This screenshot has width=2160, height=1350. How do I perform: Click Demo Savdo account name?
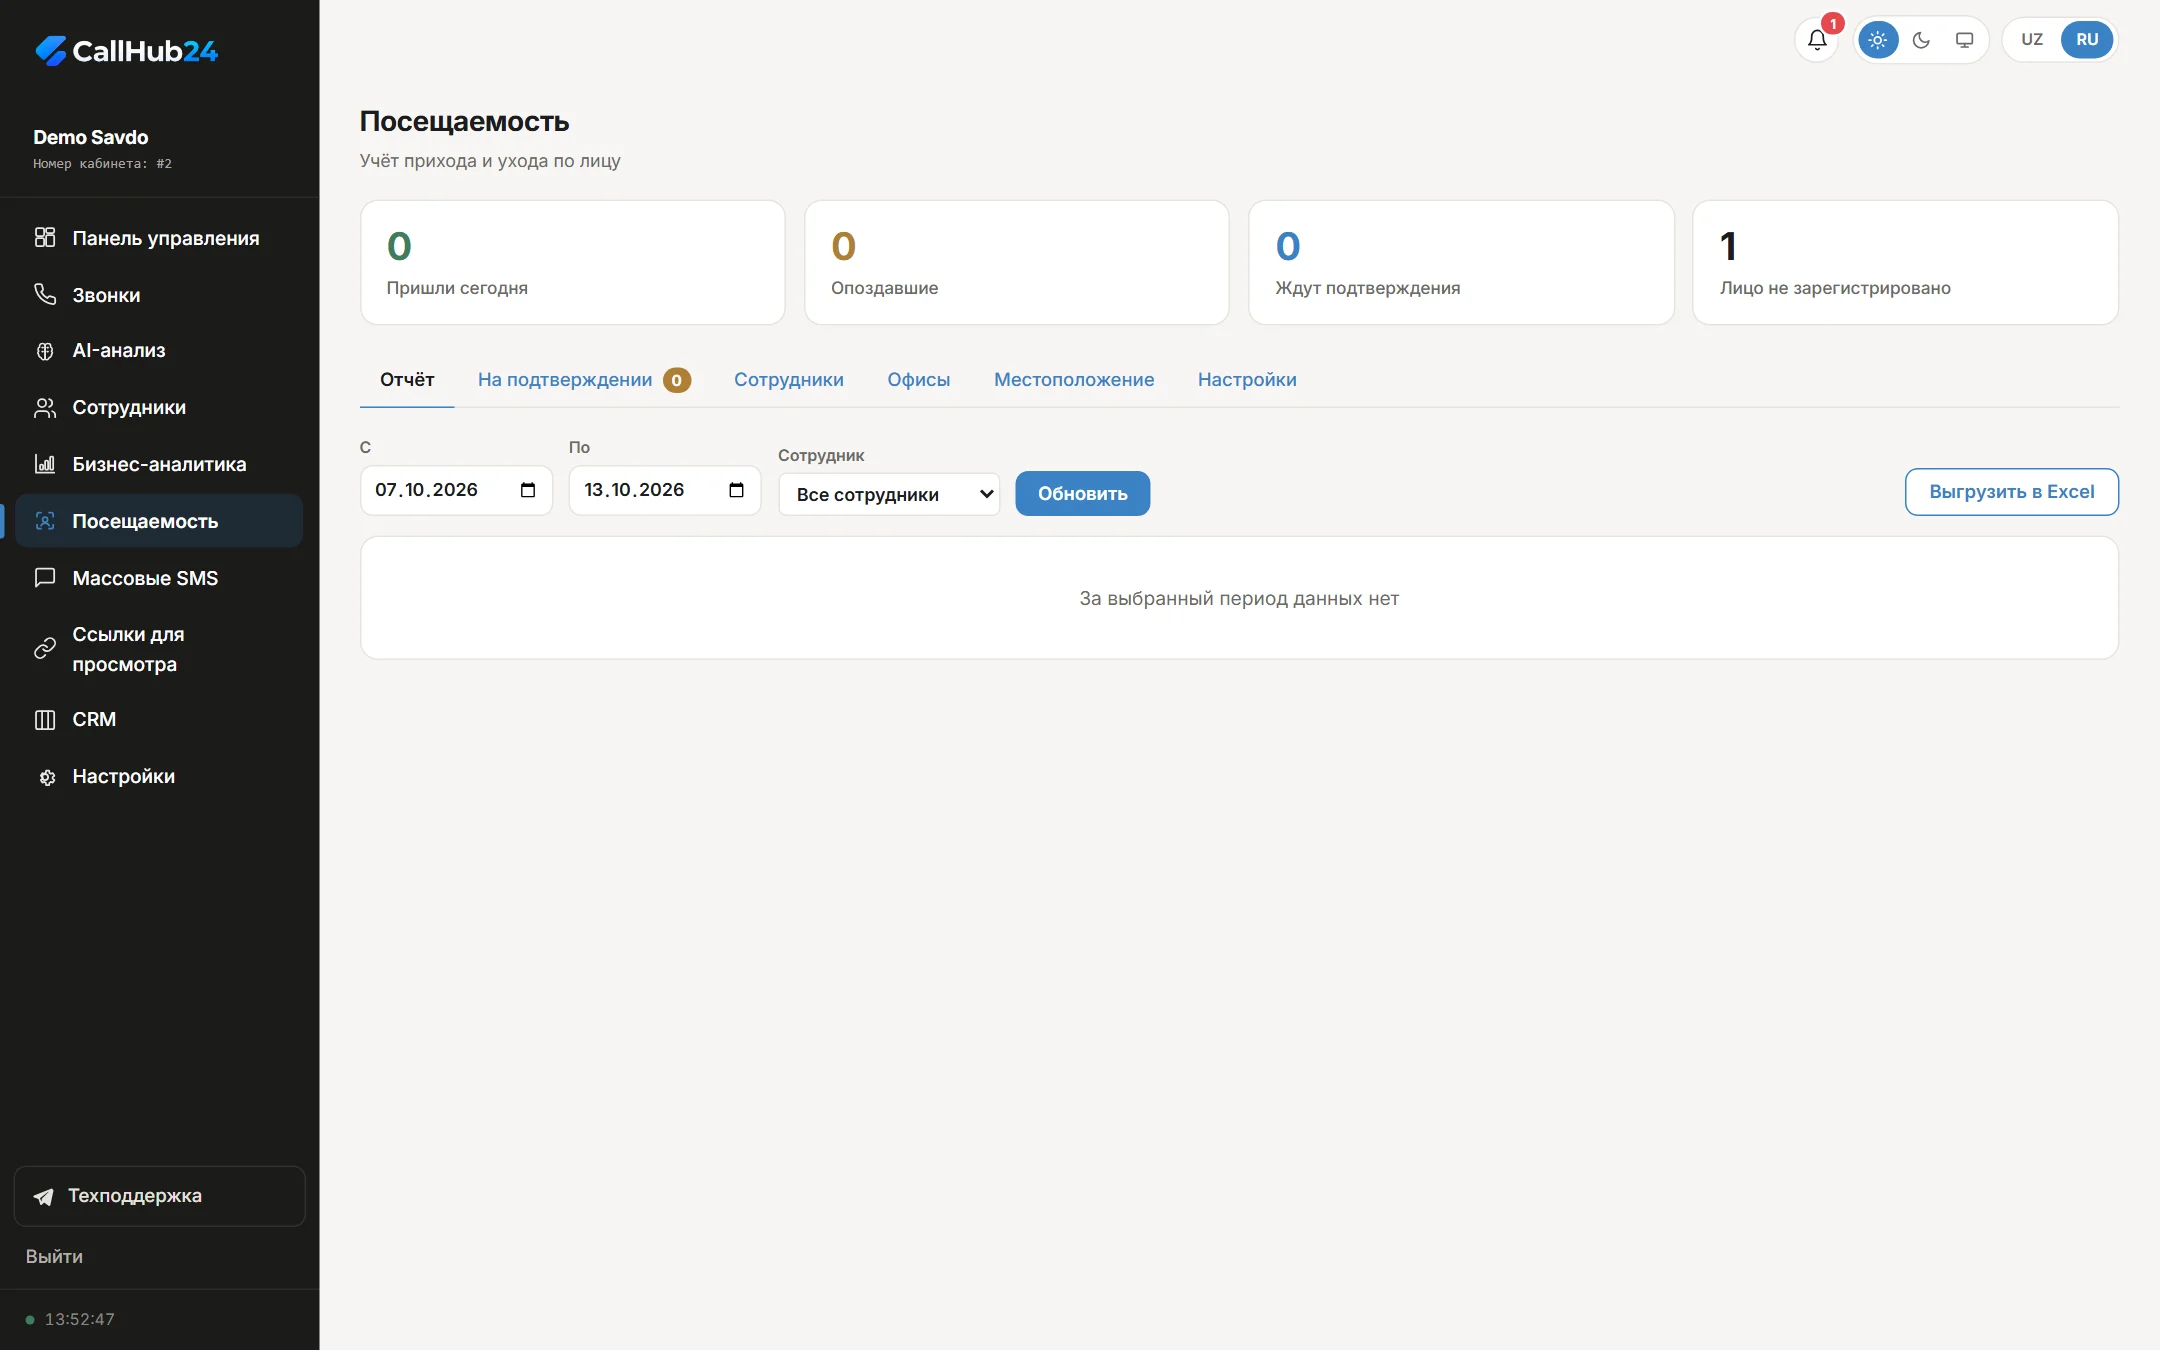[x=91, y=137]
